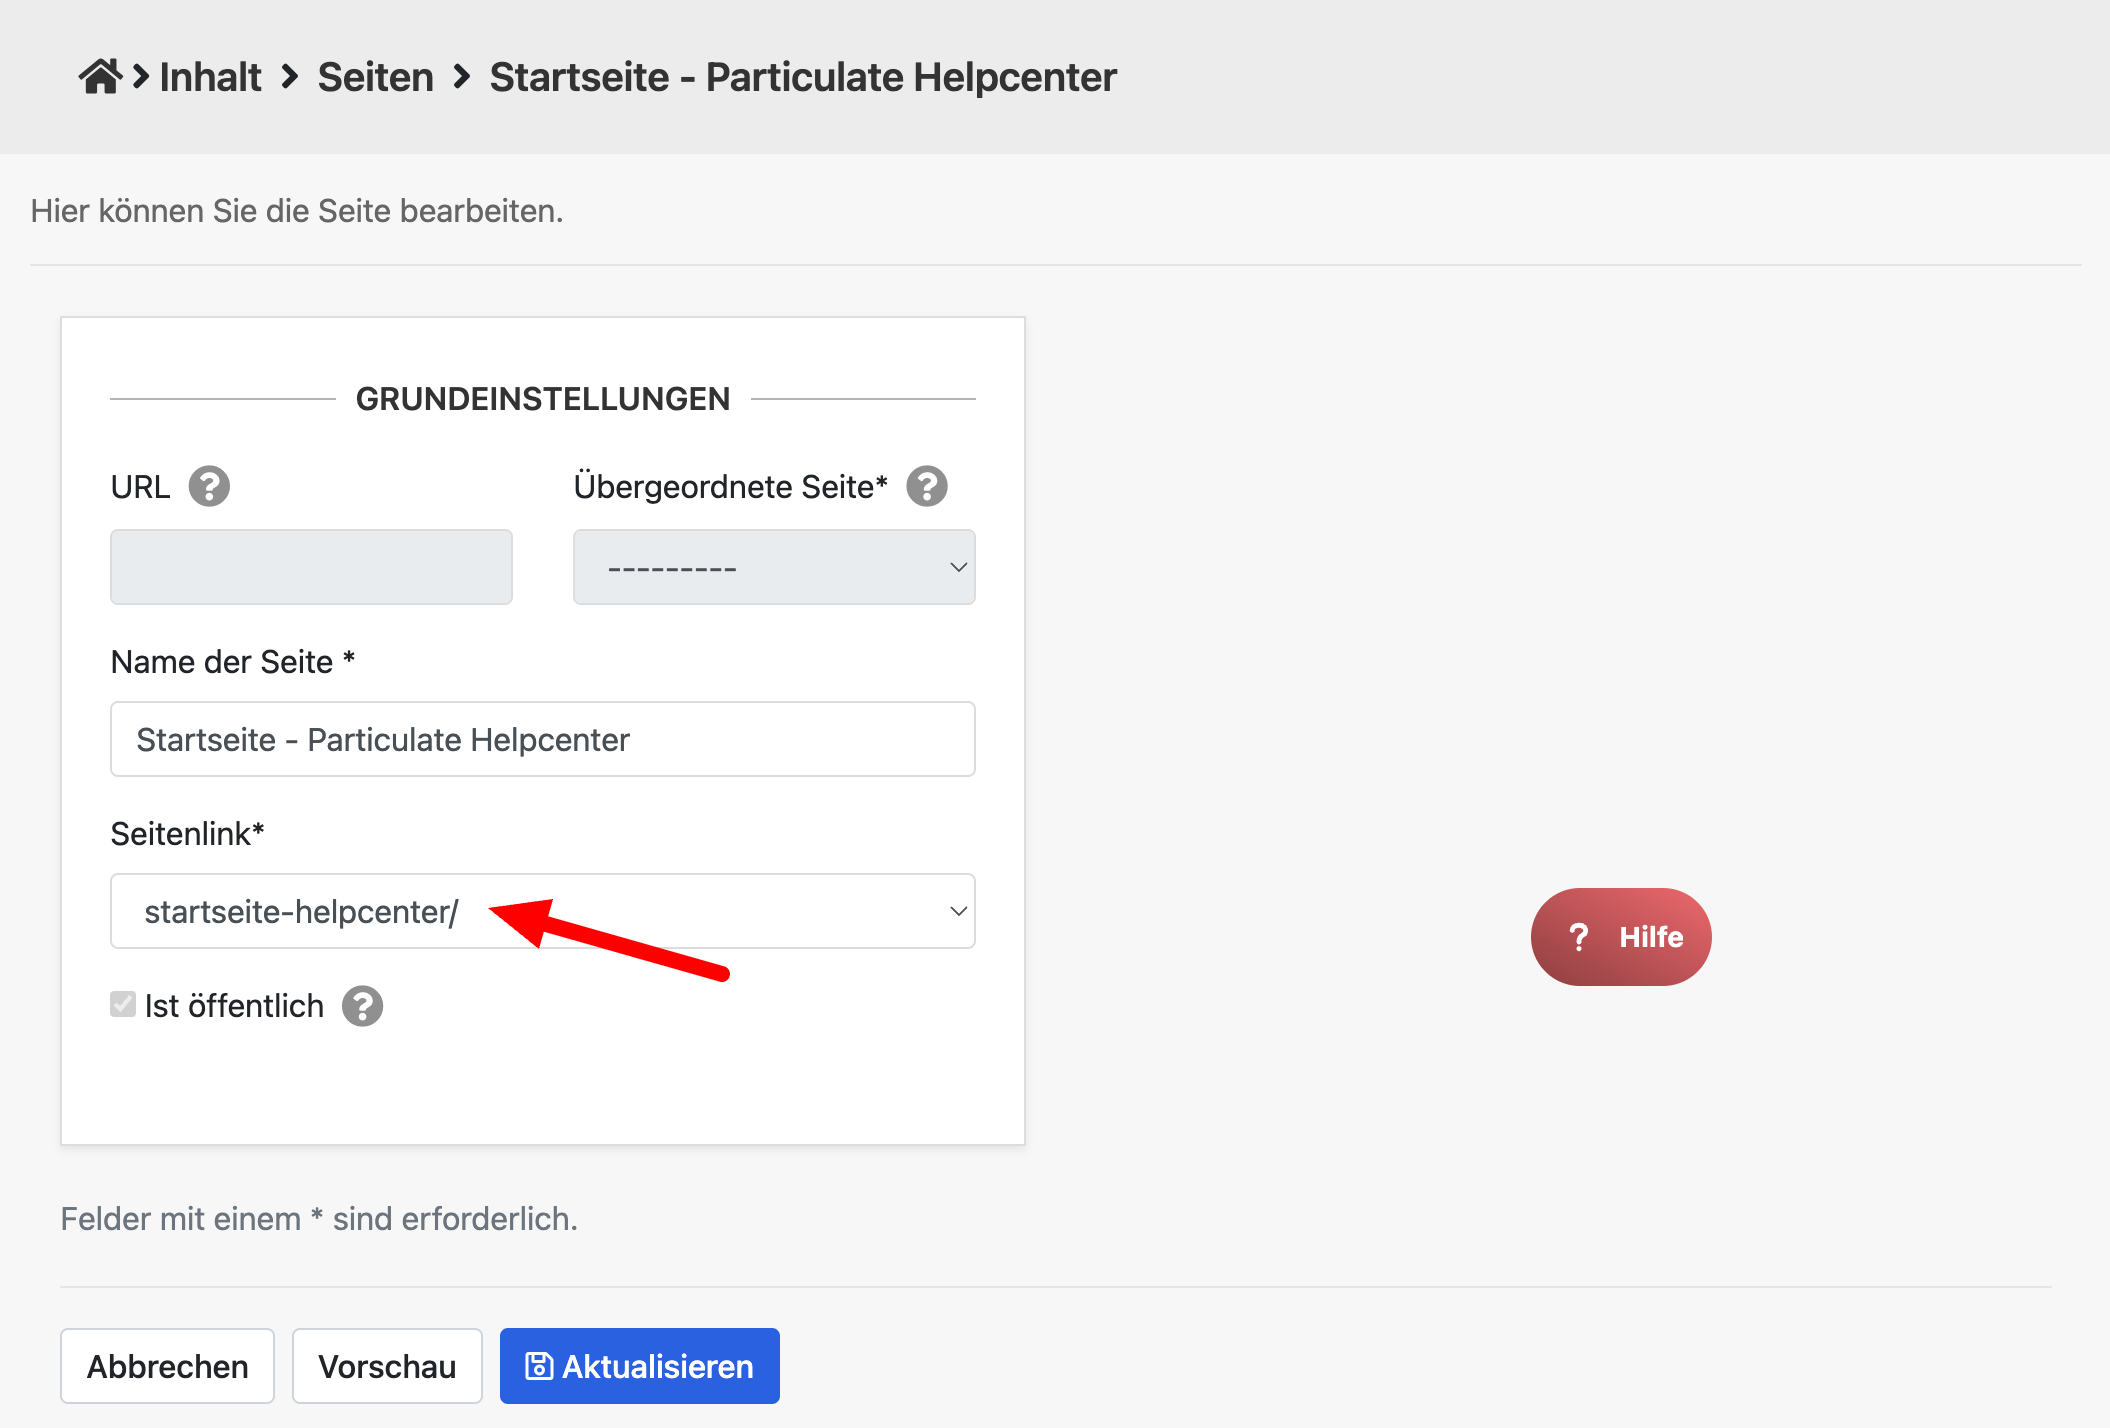The image size is (2110, 1428).
Task: Click the disabled URL input field
Action: point(311,567)
